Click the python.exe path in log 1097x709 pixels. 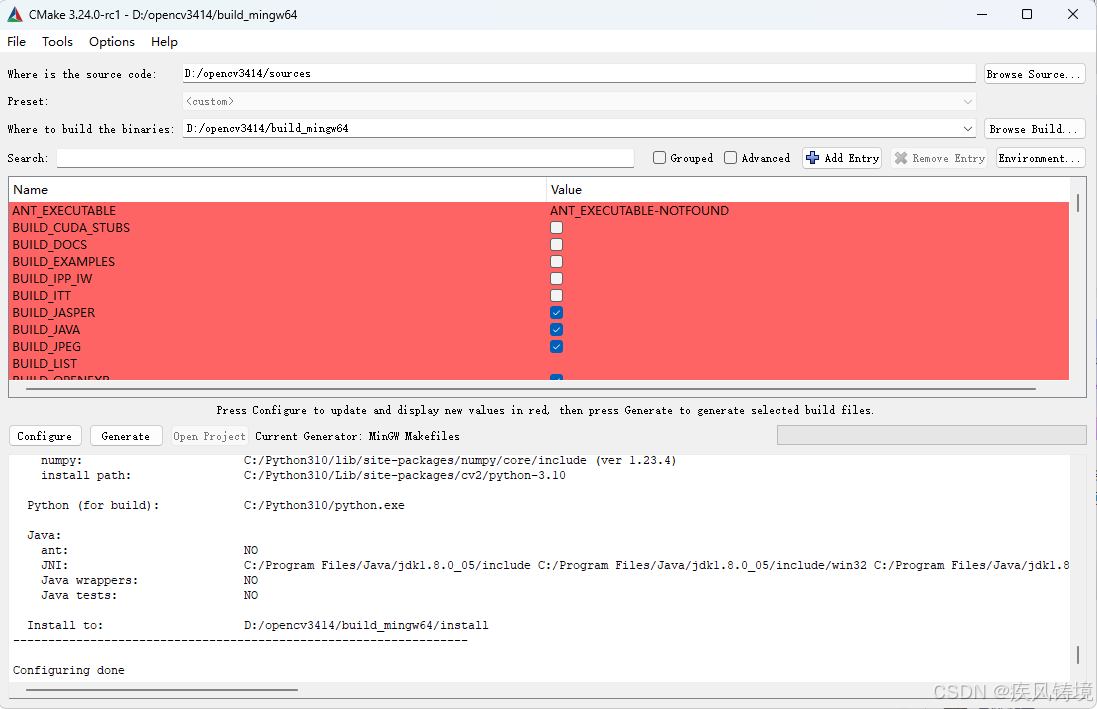pyautogui.click(x=324, y=505)
